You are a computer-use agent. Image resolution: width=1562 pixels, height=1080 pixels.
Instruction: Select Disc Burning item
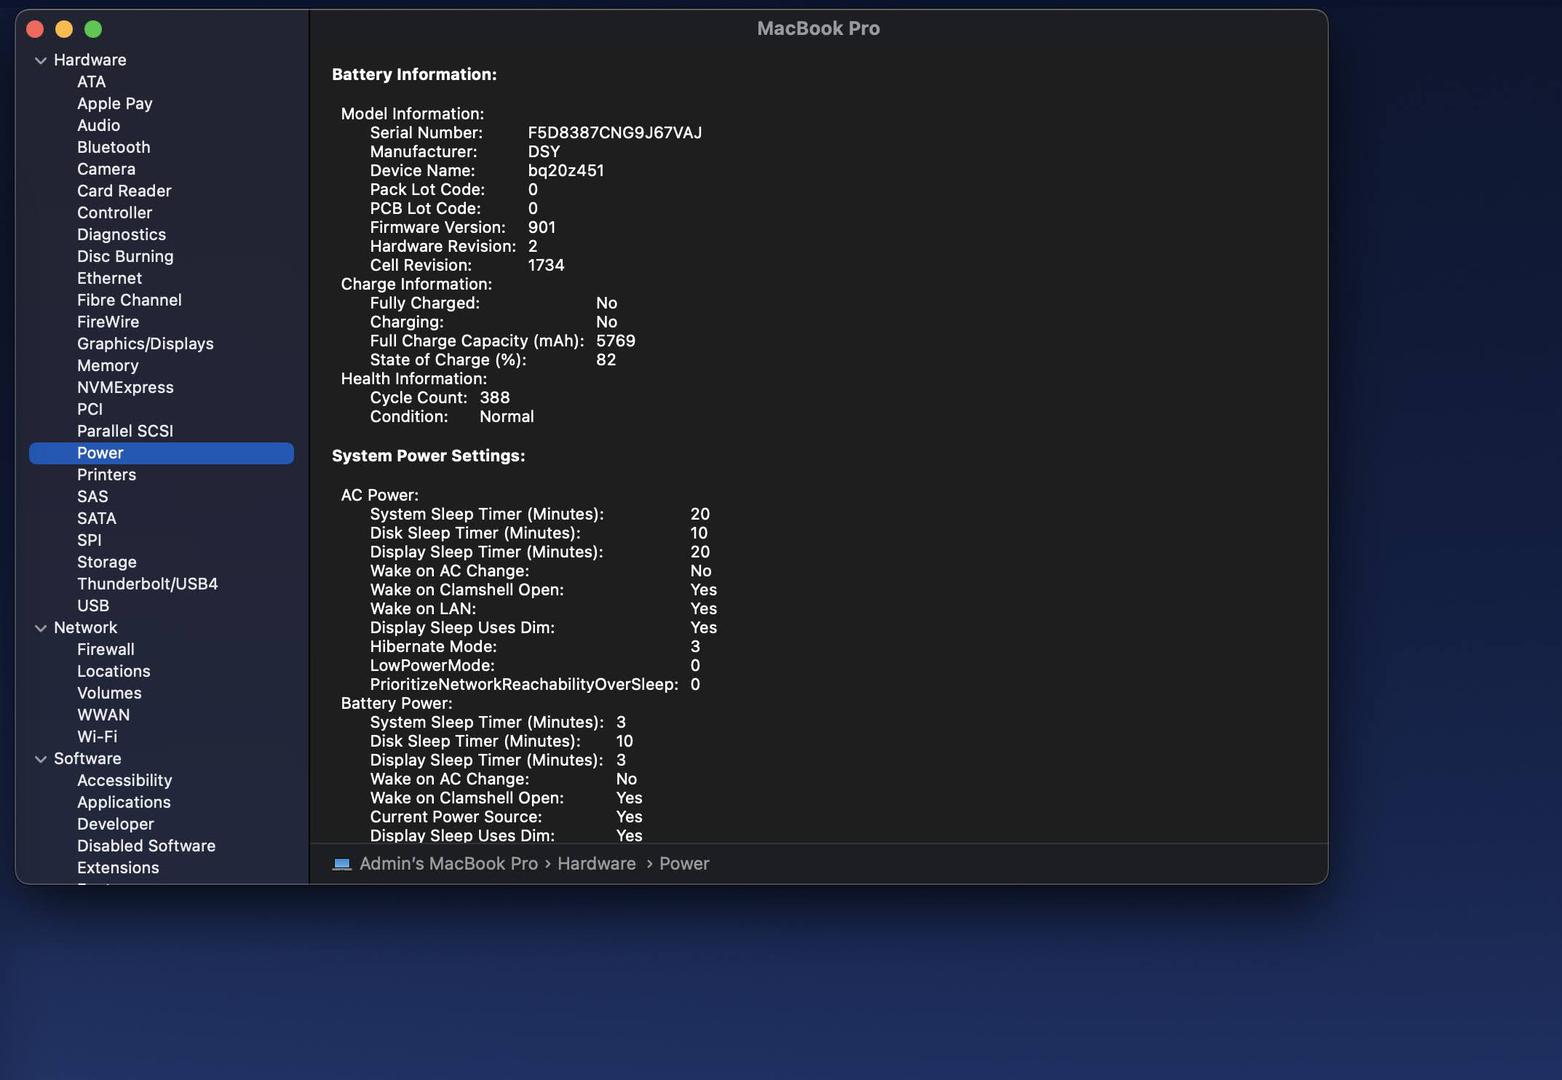click(x=125, y=257)
